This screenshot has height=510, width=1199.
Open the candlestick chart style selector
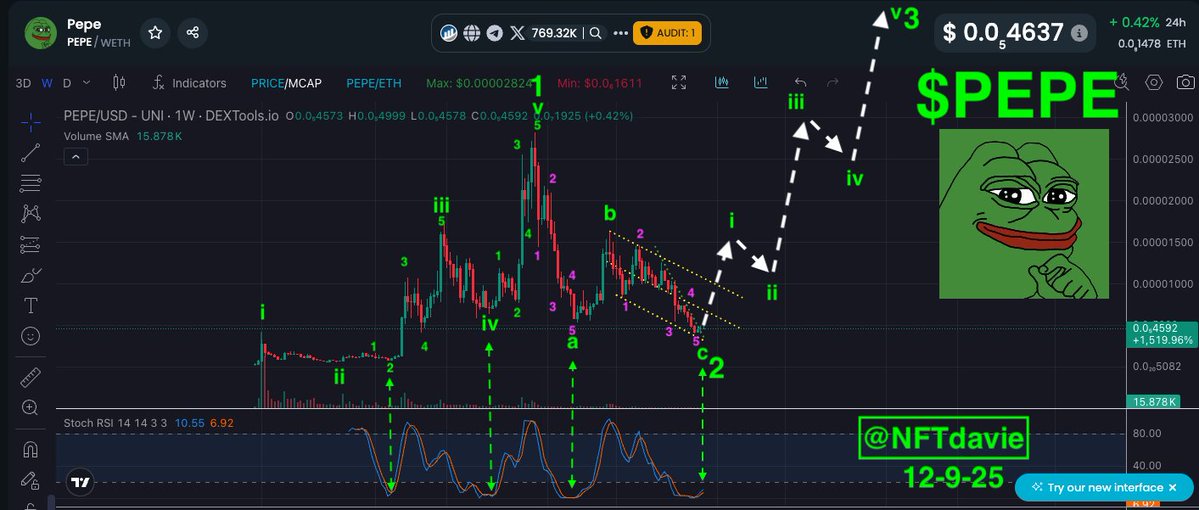click(118, 83)
